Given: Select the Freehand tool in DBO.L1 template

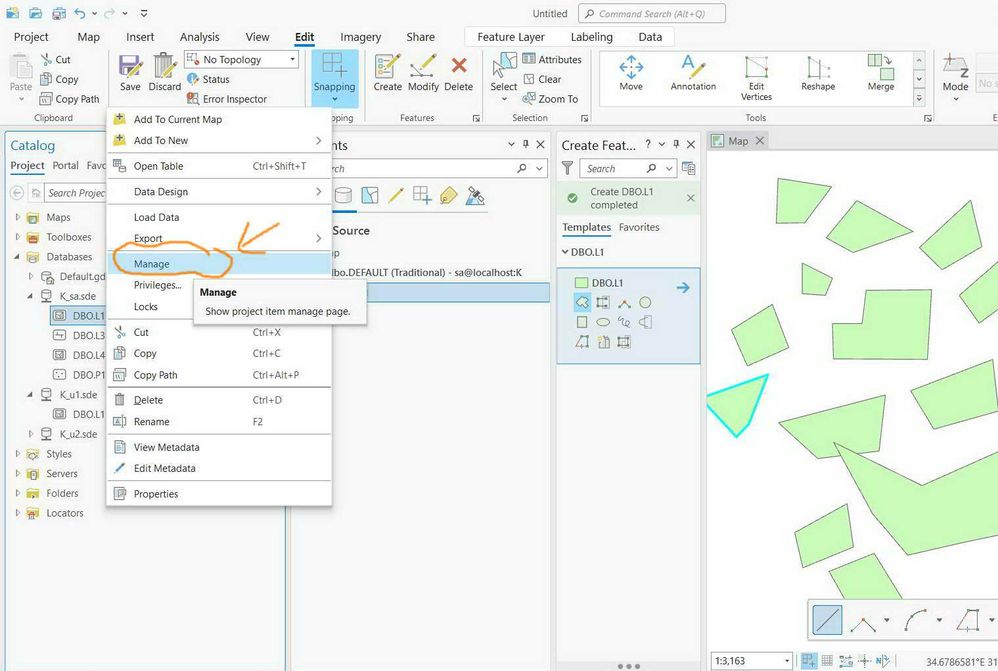Looking at the screenshot, I should pyautogui.click(x=624, y=322).
